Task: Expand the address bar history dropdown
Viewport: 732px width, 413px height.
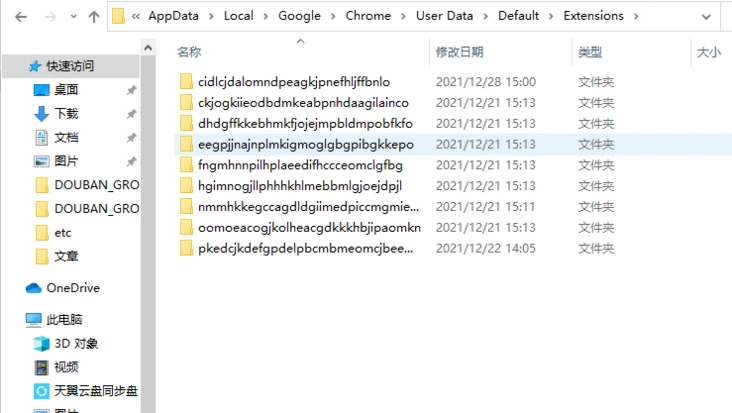Action: (706, 17)
